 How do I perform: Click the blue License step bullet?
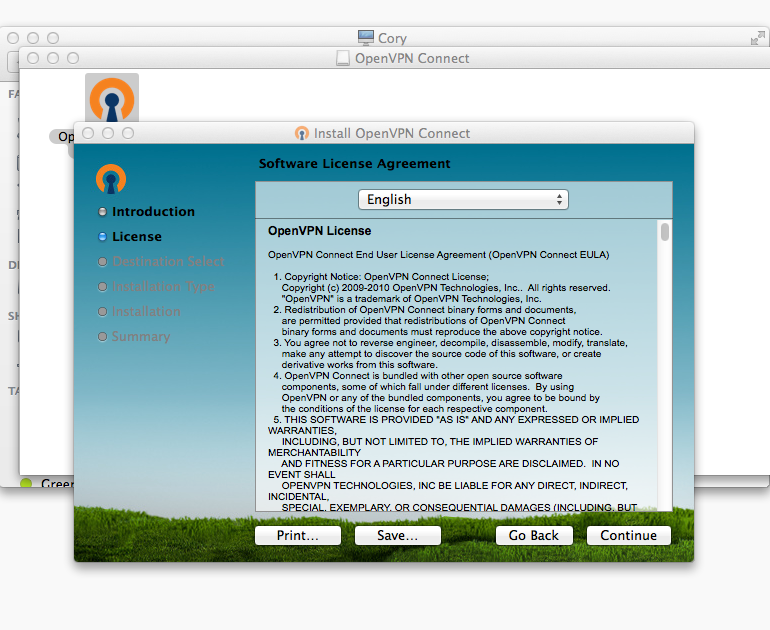102,237
